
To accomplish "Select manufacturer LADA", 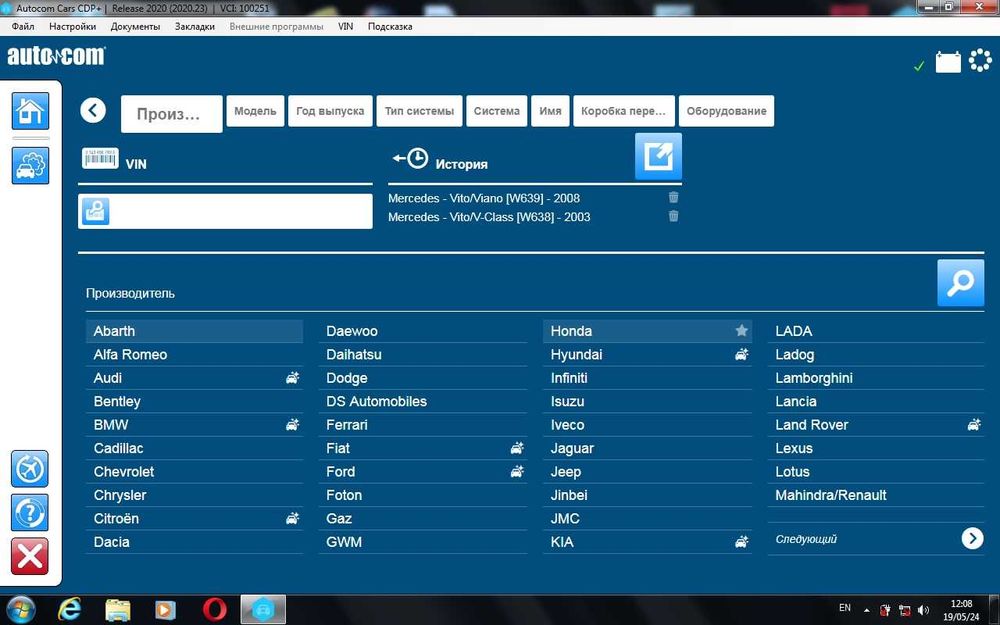I will pyautogui.click(x=876, y=331).
